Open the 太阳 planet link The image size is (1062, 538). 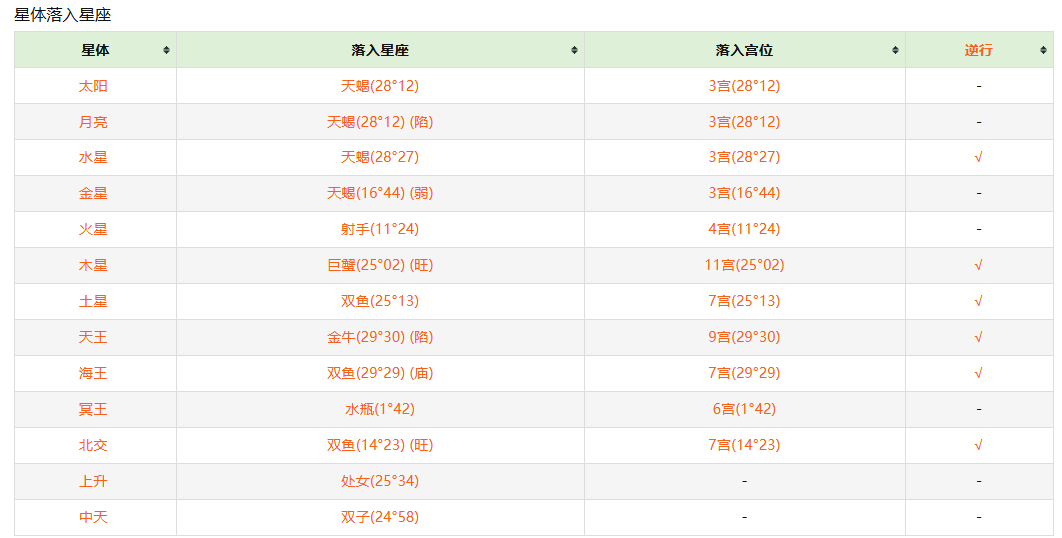click(93, 86)
